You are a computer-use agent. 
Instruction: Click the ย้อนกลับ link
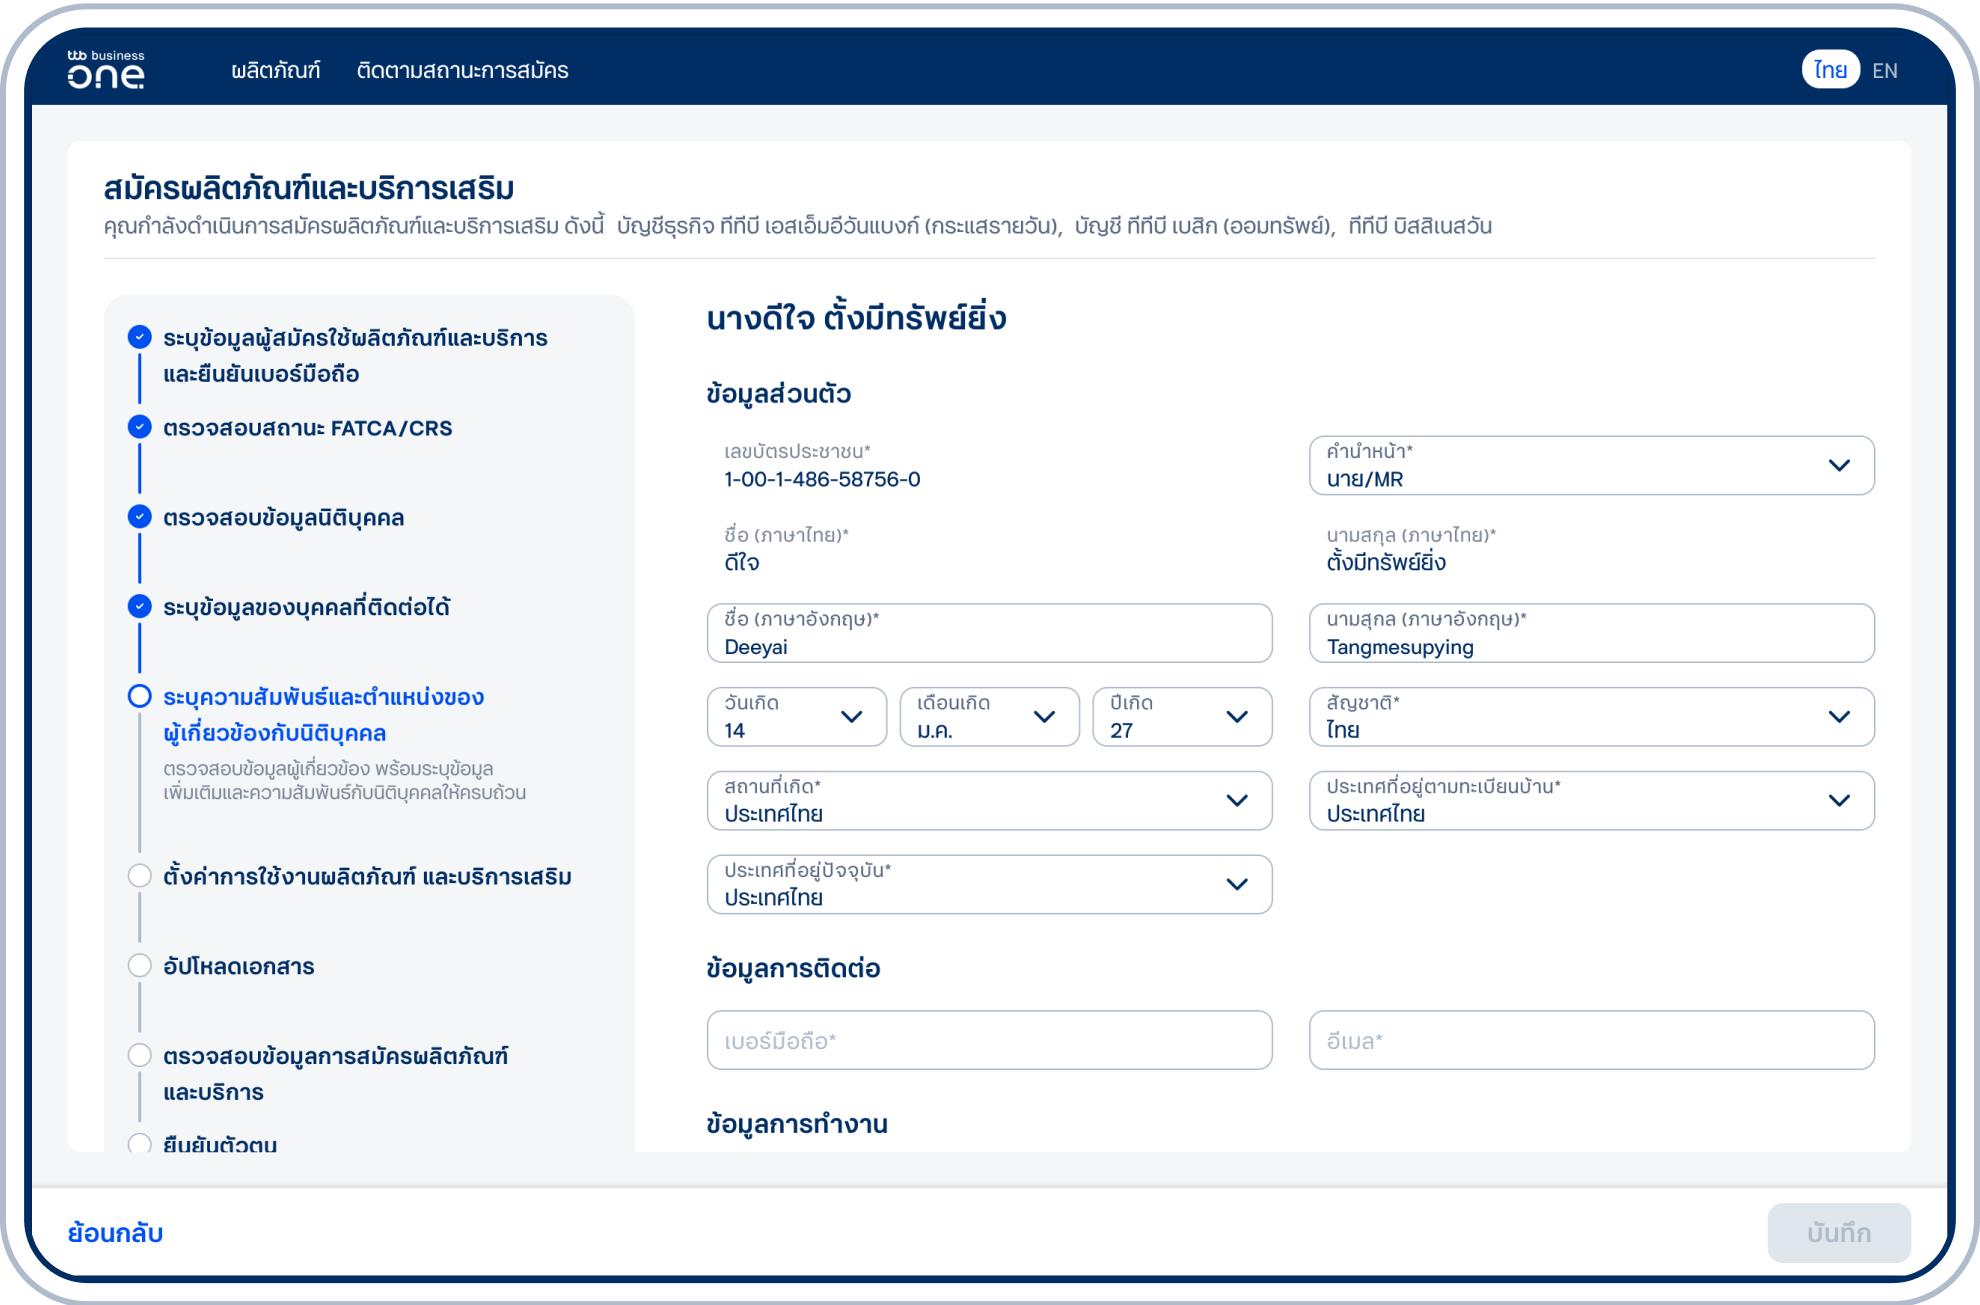[x=115, y=1233]
